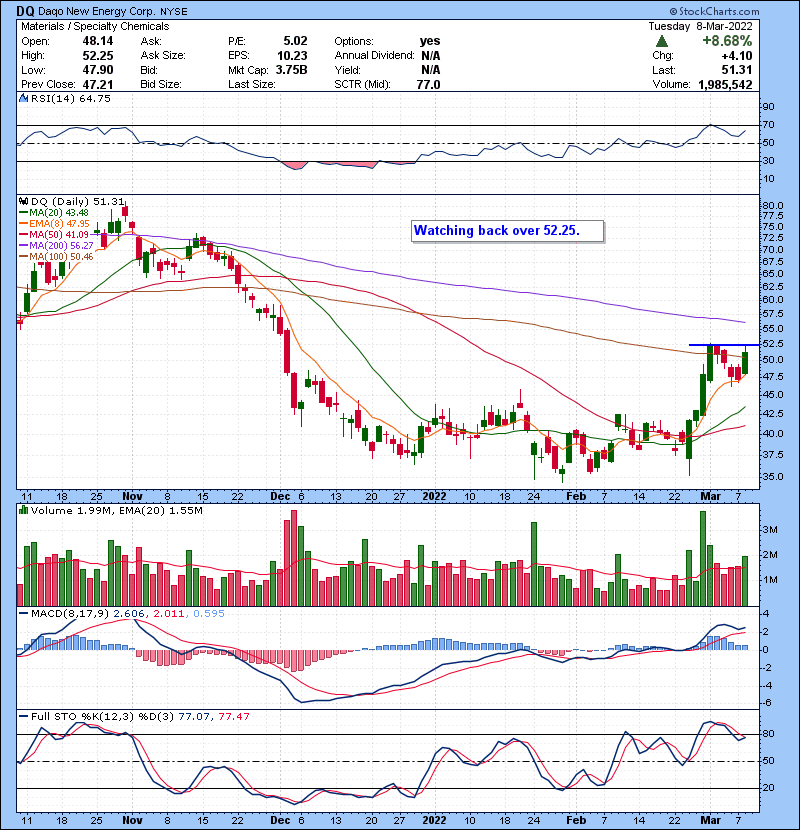Select the Chg value +4.10
The image size is (800, 830).
tap(736, 56)
